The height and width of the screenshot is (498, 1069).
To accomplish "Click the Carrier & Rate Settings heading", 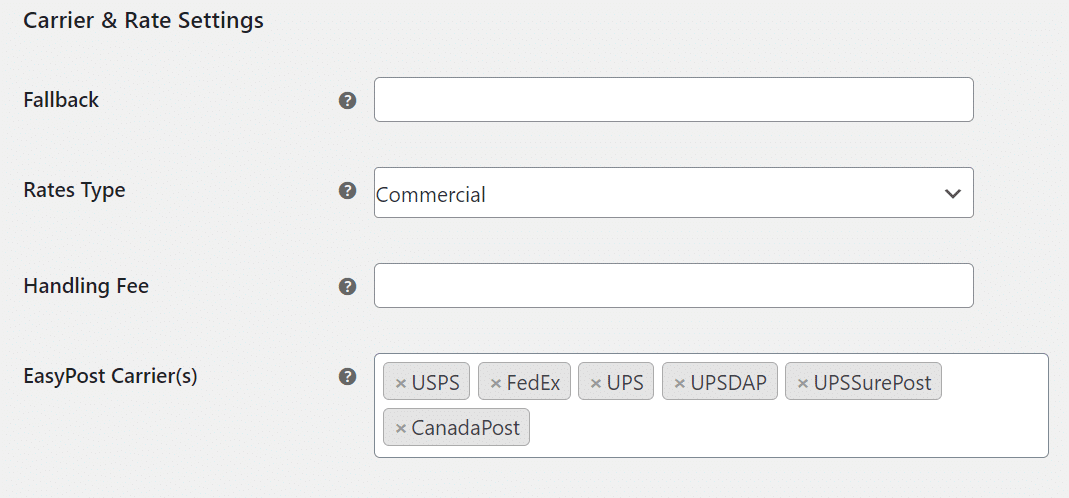I will point(143,20).
